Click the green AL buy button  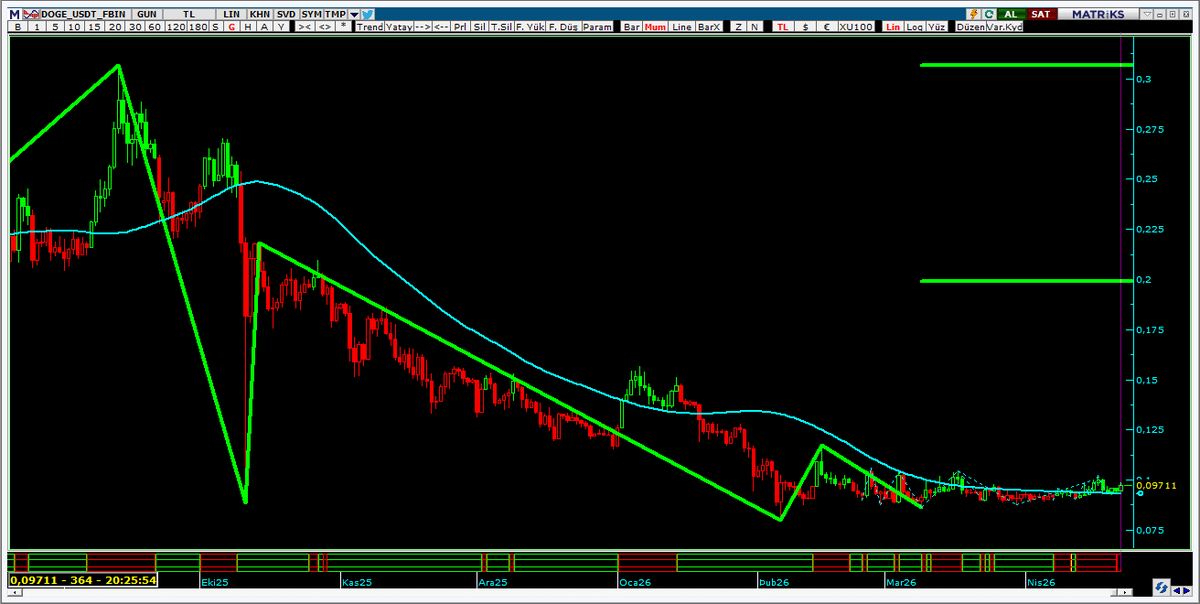tap(1010, 14)
